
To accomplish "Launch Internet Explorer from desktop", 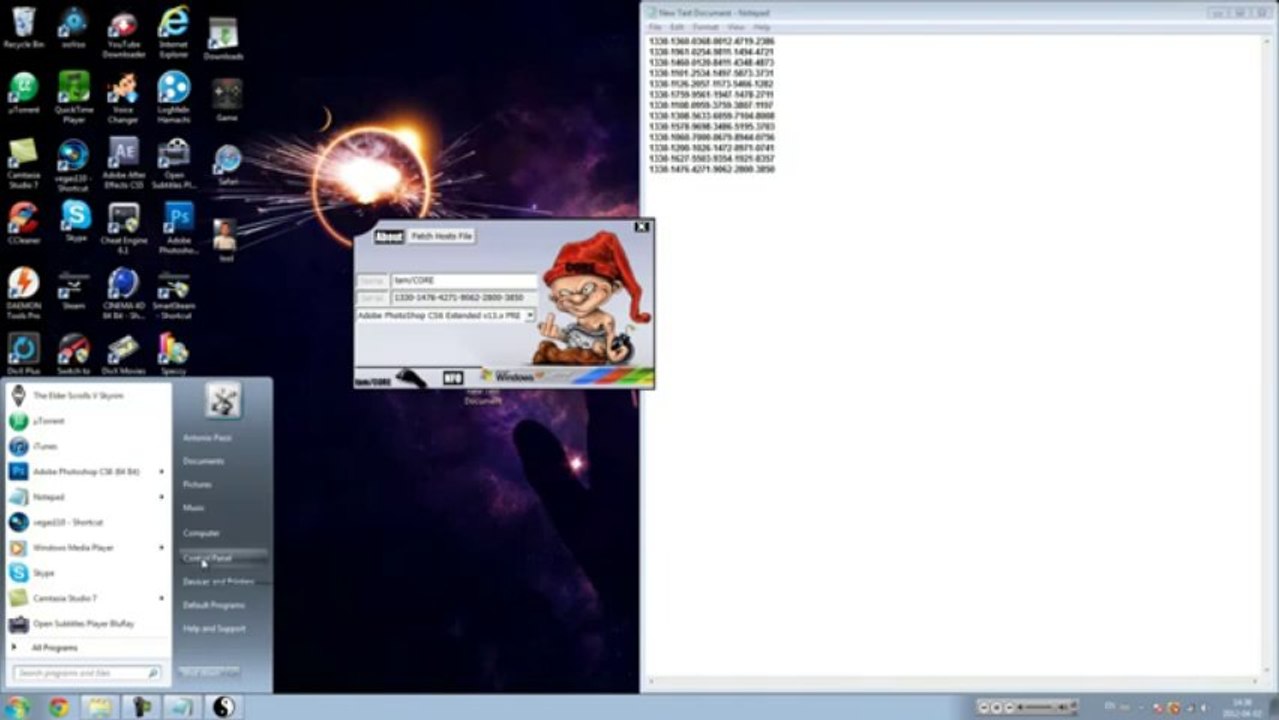I will coord(173,33).
